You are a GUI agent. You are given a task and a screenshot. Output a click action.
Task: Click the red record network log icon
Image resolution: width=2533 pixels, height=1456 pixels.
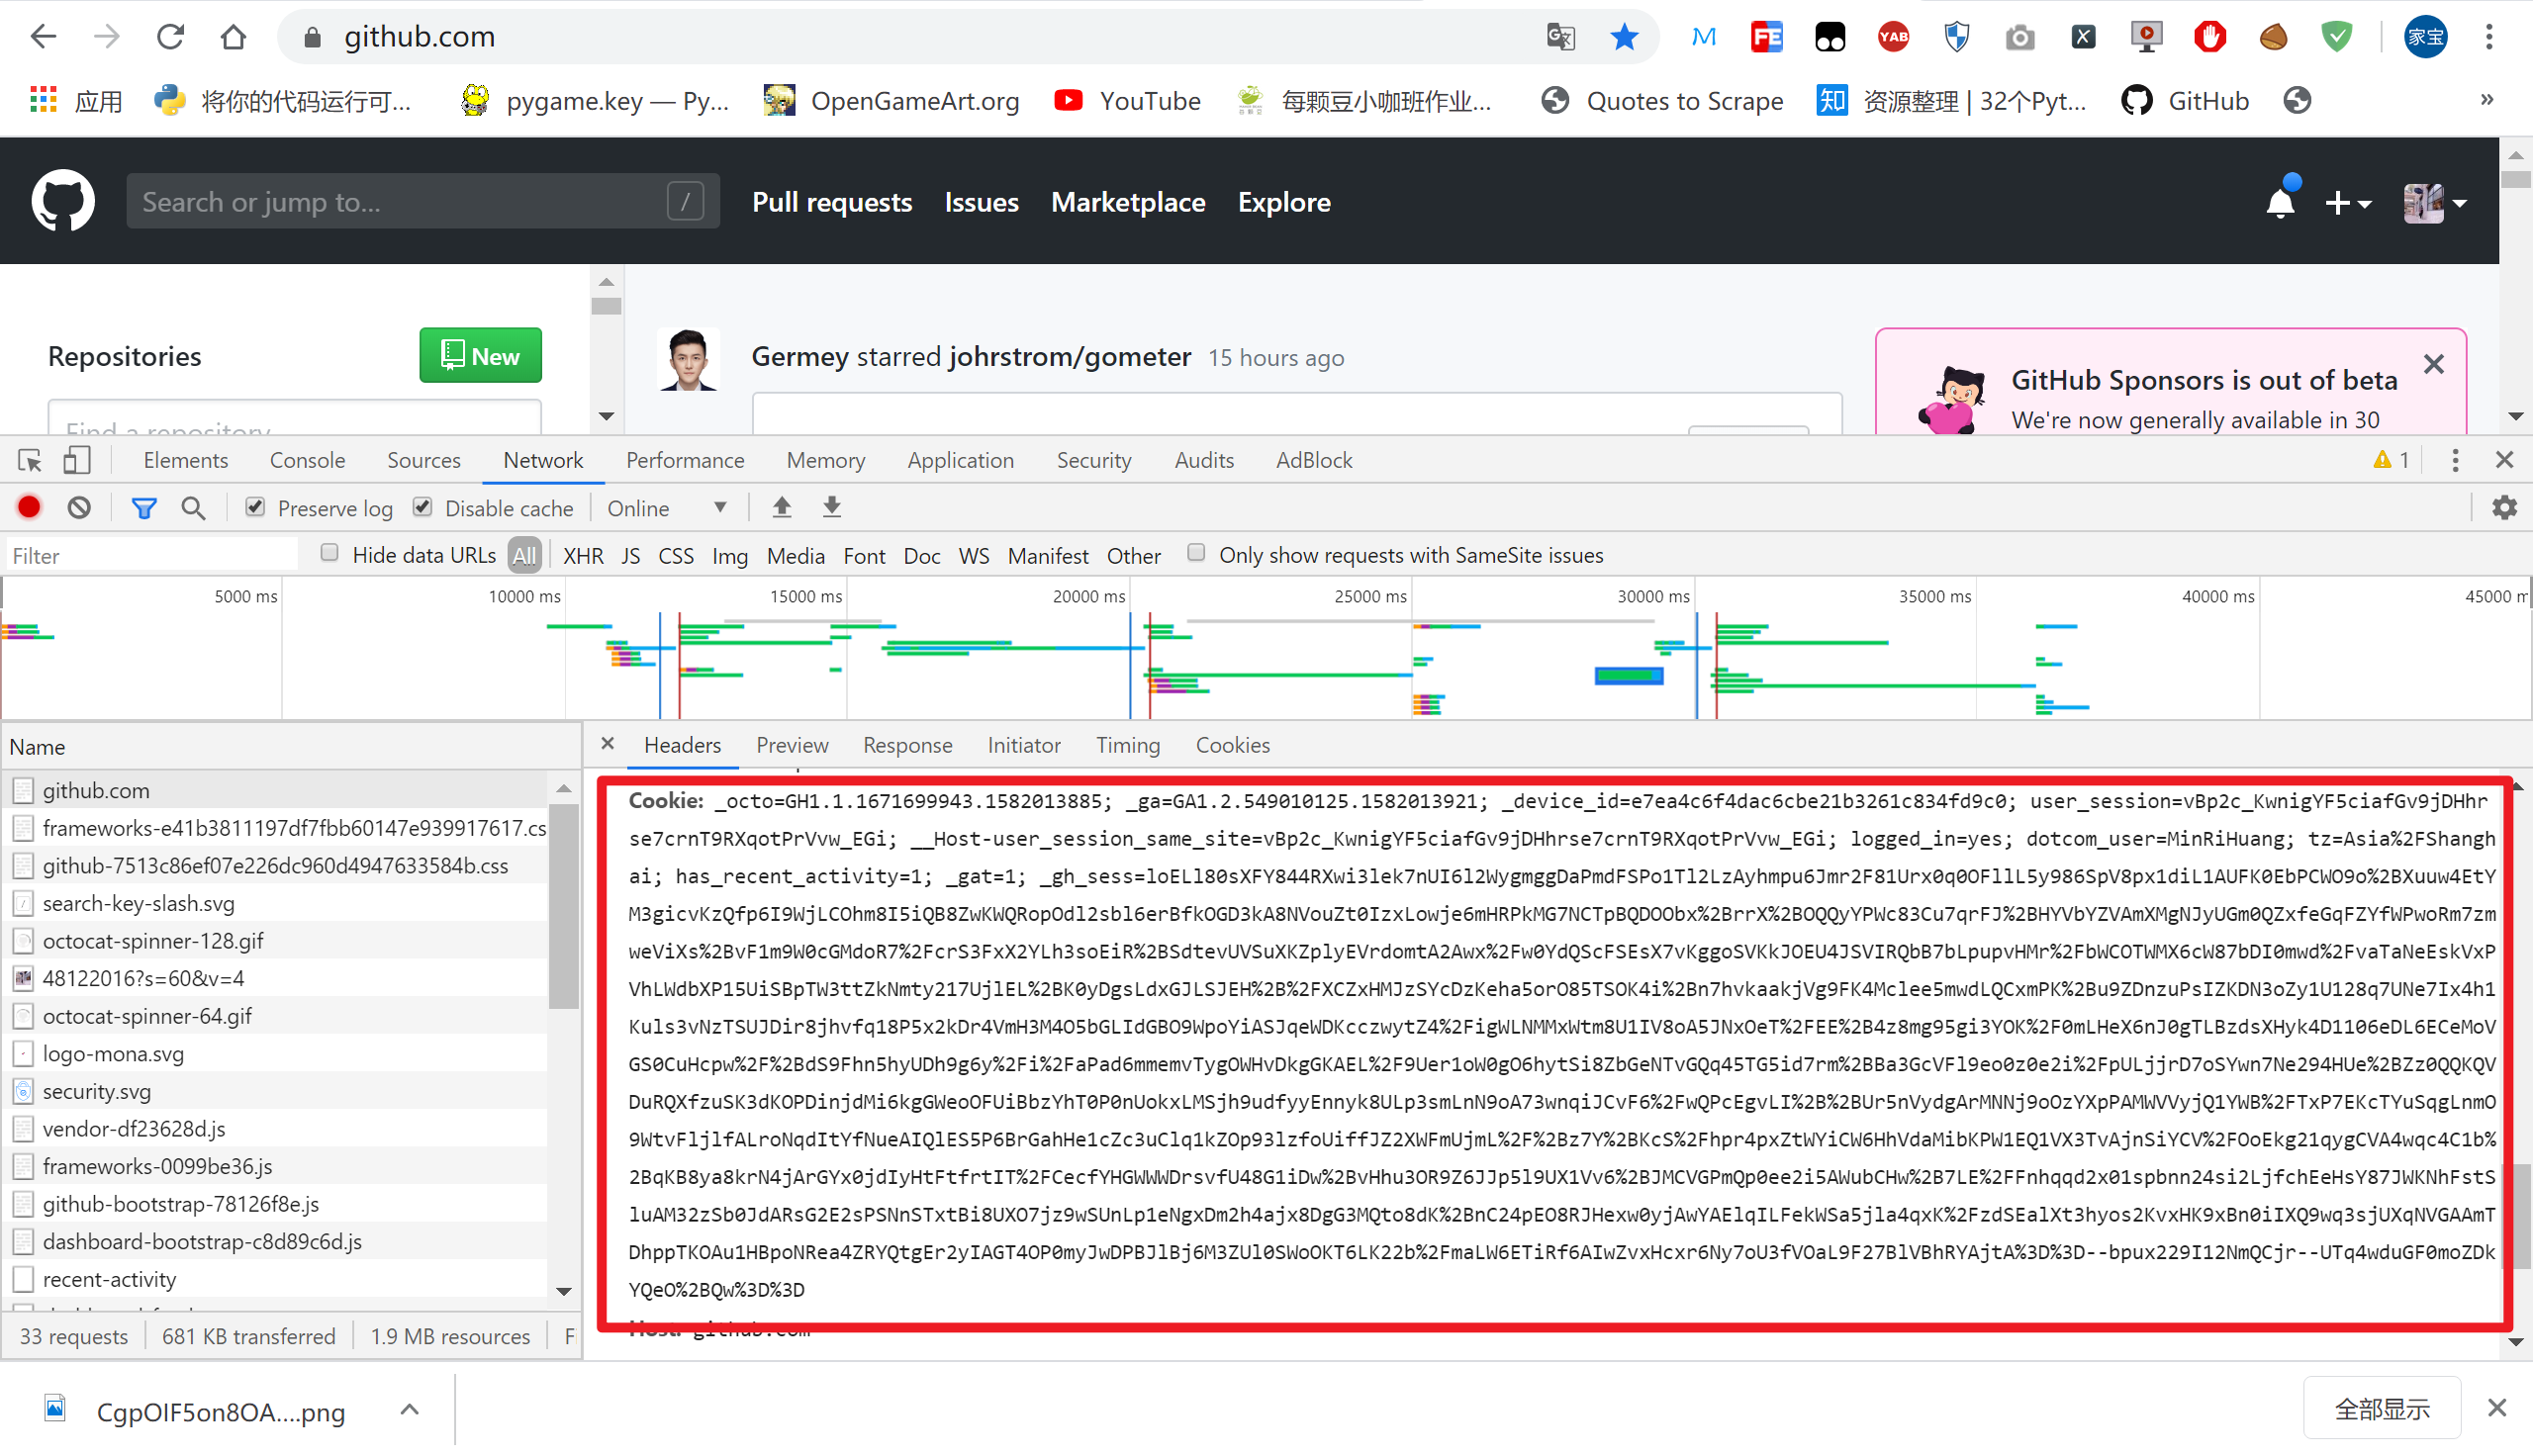[29, 508]
